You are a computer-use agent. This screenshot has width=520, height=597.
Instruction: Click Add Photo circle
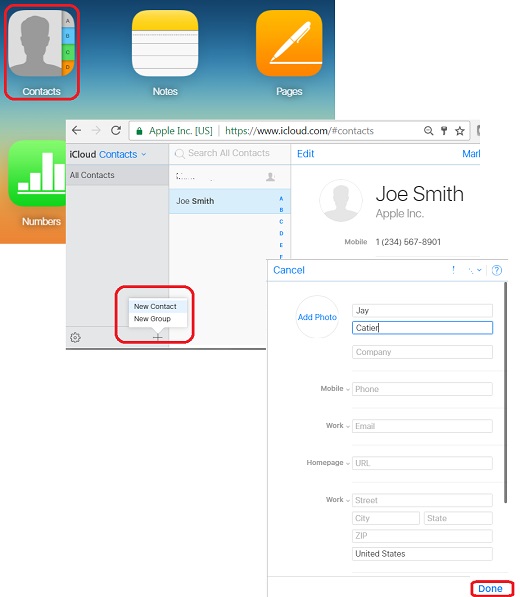(317, 317)
